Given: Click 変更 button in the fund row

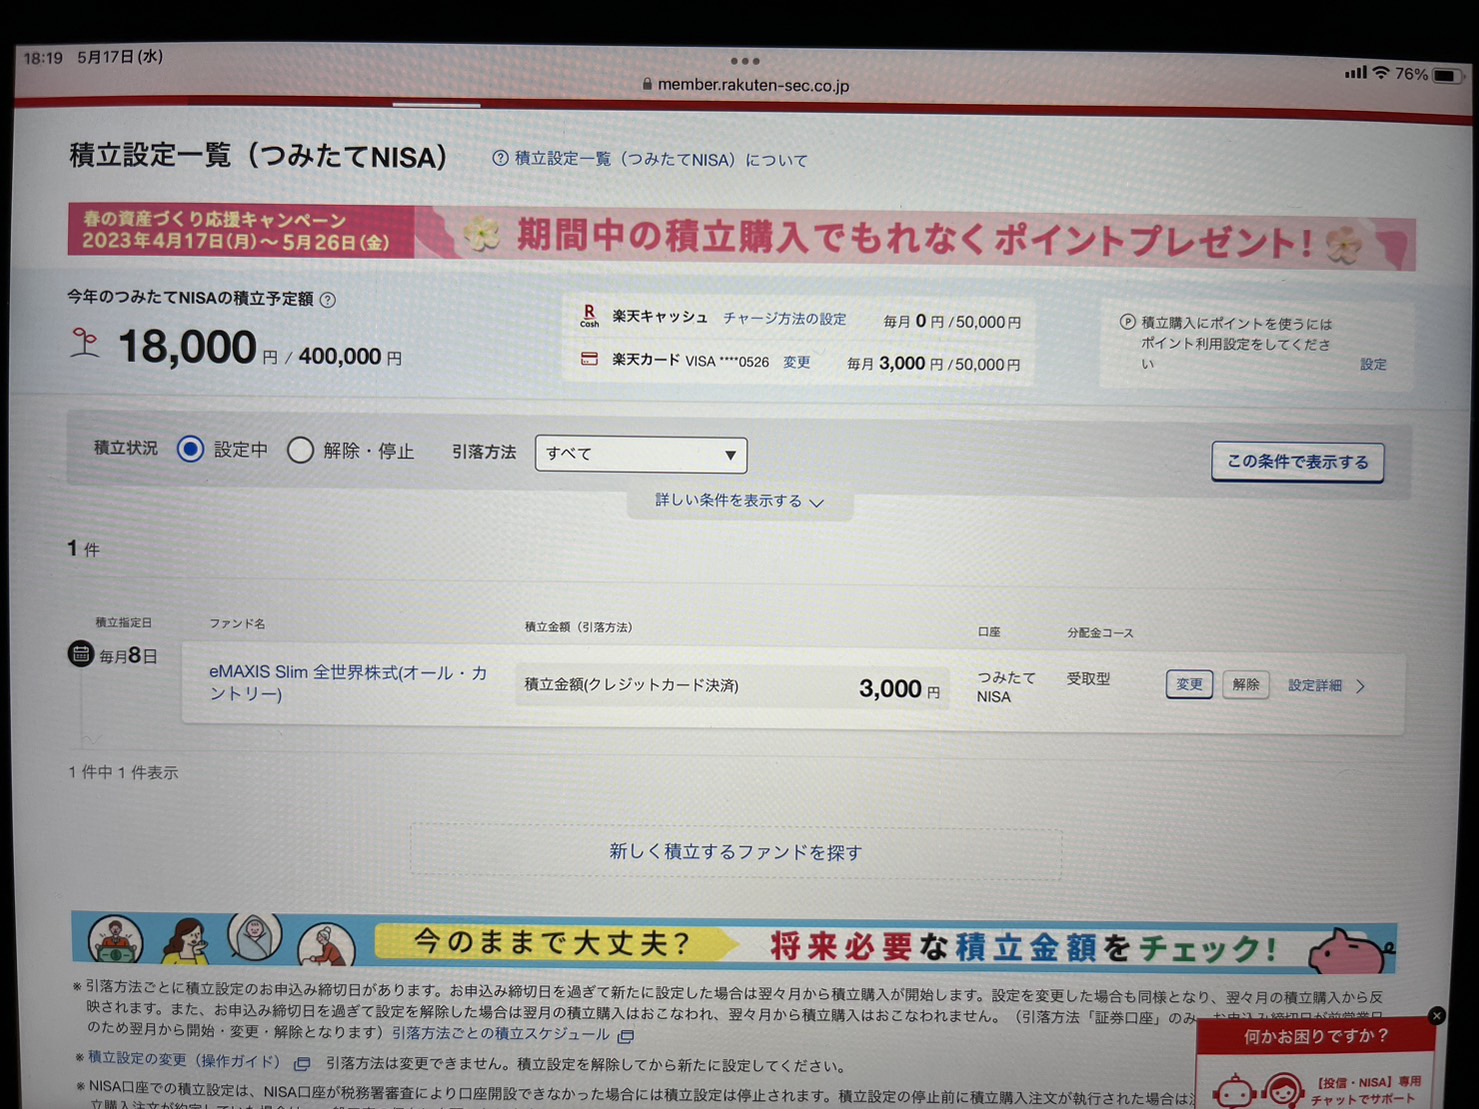Looking at the screenshot, I should (1189, 684).
